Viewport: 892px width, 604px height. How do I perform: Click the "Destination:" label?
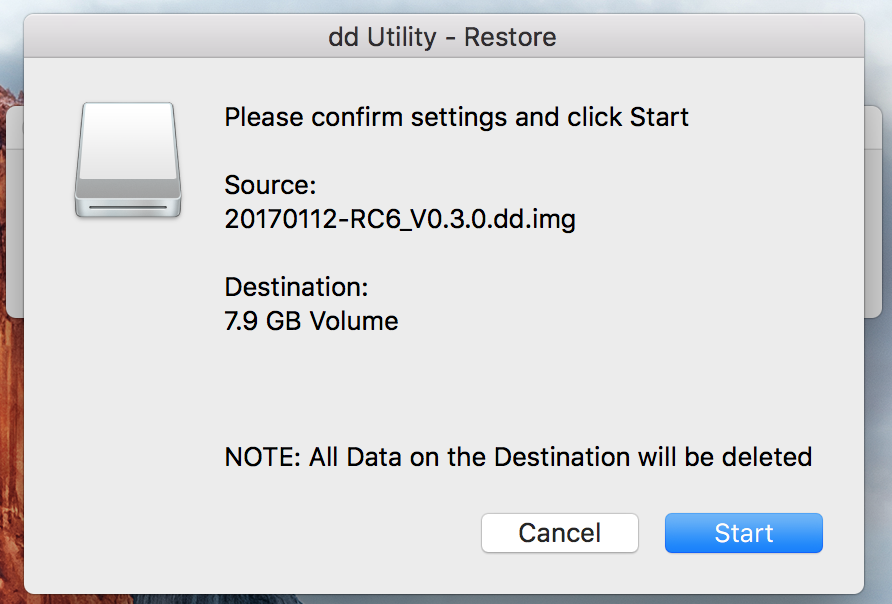tap(296, 288)
